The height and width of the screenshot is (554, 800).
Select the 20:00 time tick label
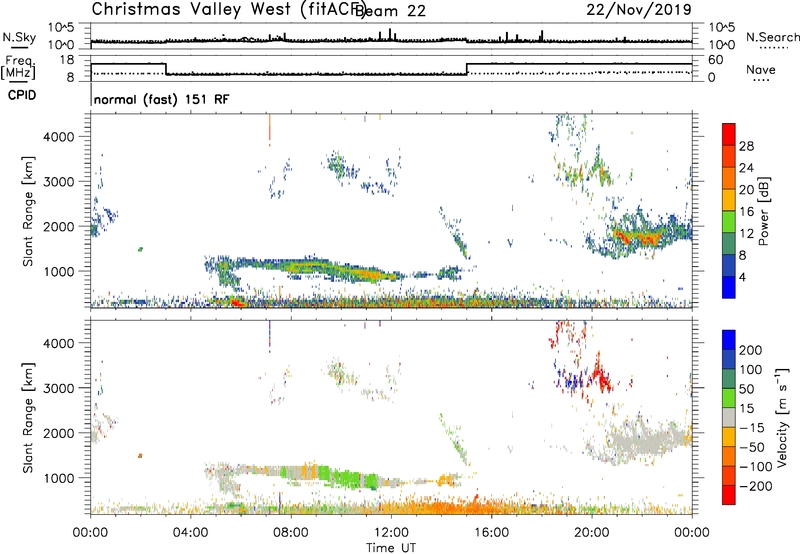[592, 533]
